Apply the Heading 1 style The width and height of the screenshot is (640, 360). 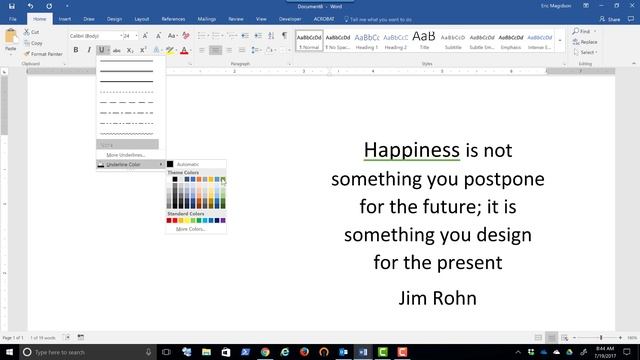coord(367,40)
